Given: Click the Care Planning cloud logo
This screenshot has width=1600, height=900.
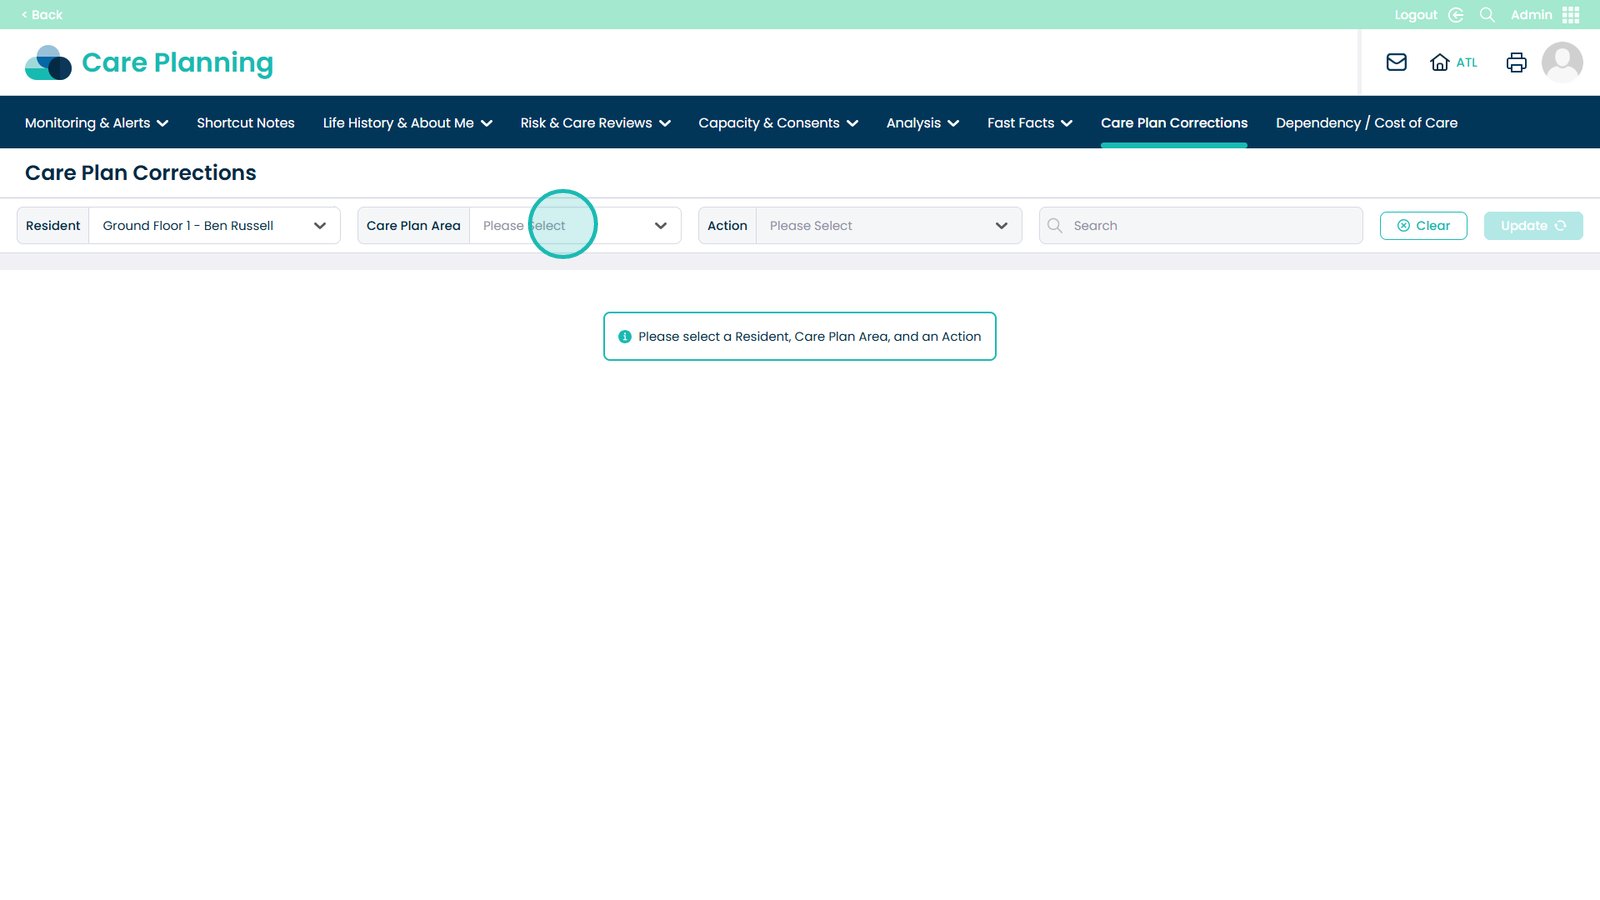Looking at the screenshot, I should (48, 63).
